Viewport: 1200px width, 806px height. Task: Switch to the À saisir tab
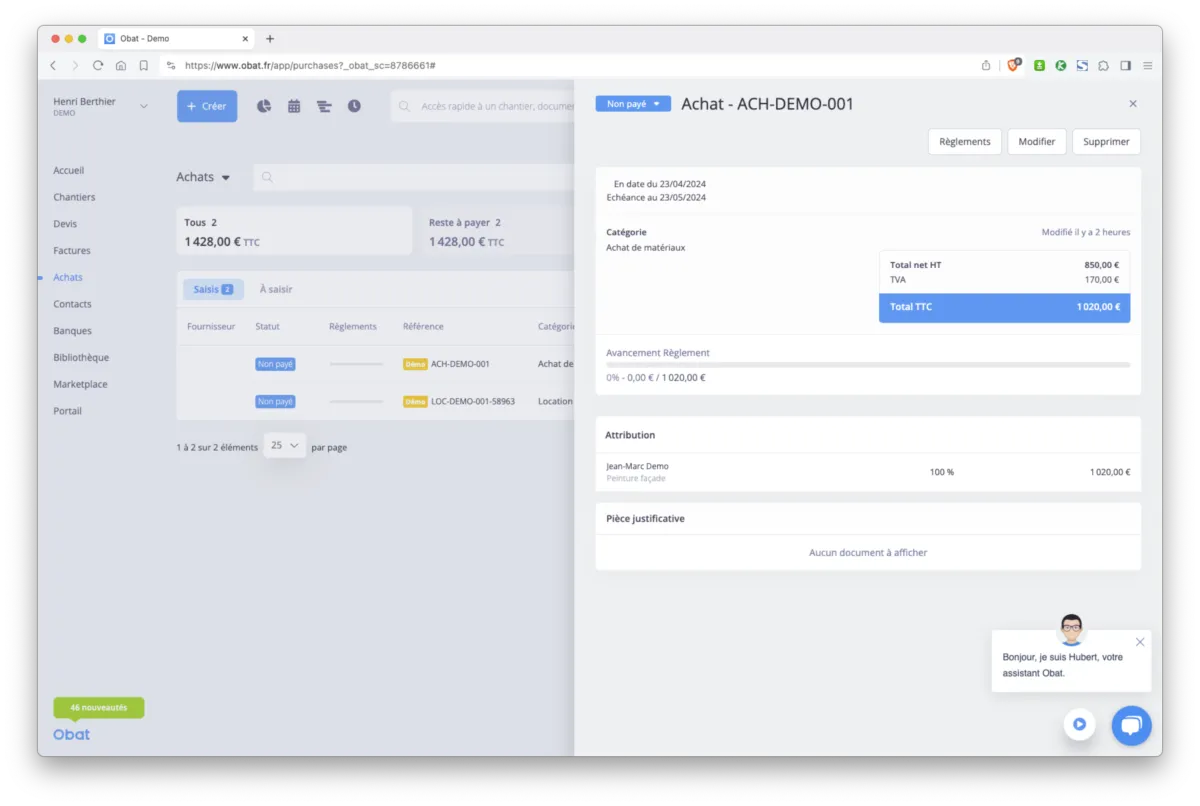(x=276, y=289)
